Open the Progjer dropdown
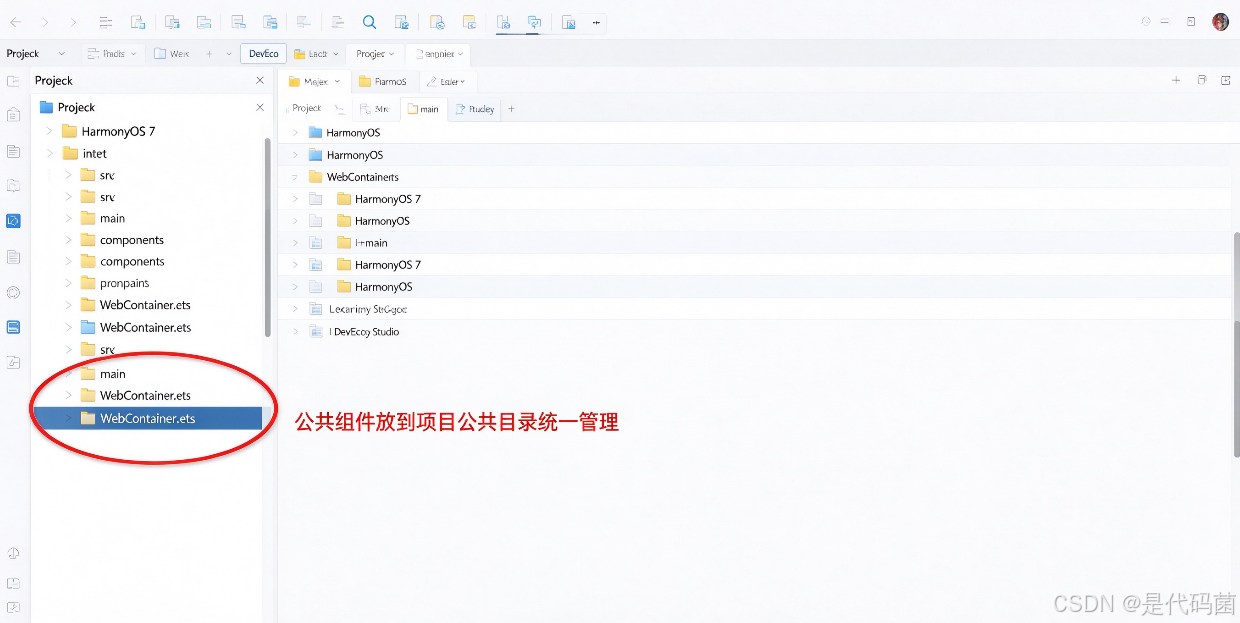The image size is (1240, 623). click(391, 54)
